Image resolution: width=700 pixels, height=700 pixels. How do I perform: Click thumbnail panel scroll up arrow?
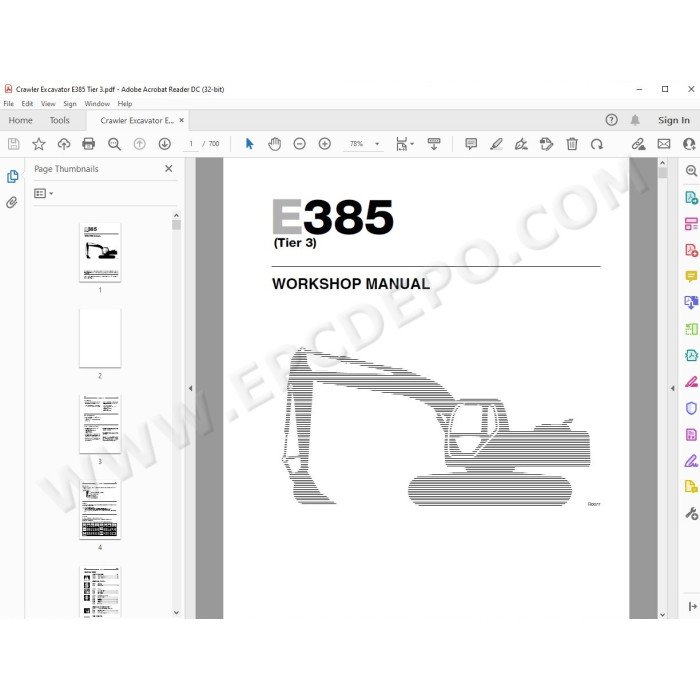[176, 215]
